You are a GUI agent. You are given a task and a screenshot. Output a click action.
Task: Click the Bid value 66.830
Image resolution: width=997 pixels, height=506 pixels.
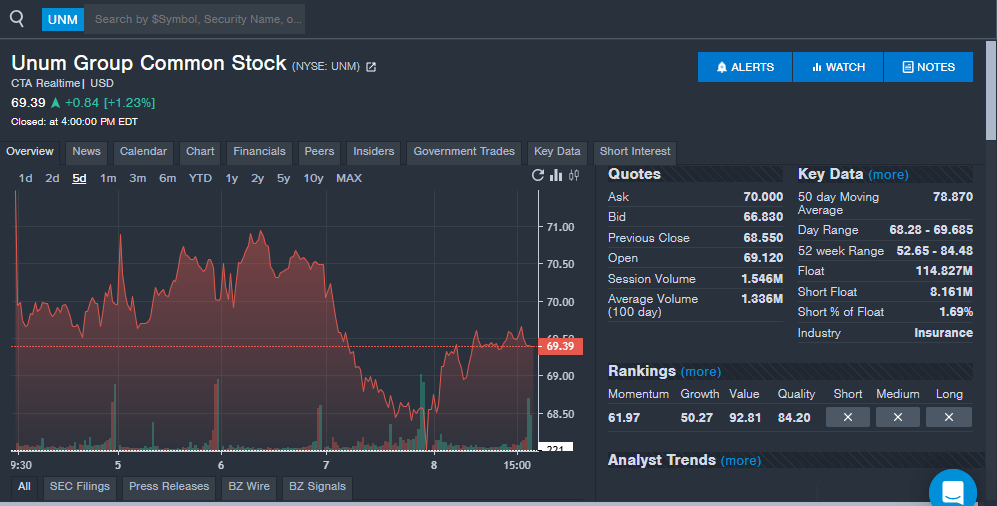(763, 217)
